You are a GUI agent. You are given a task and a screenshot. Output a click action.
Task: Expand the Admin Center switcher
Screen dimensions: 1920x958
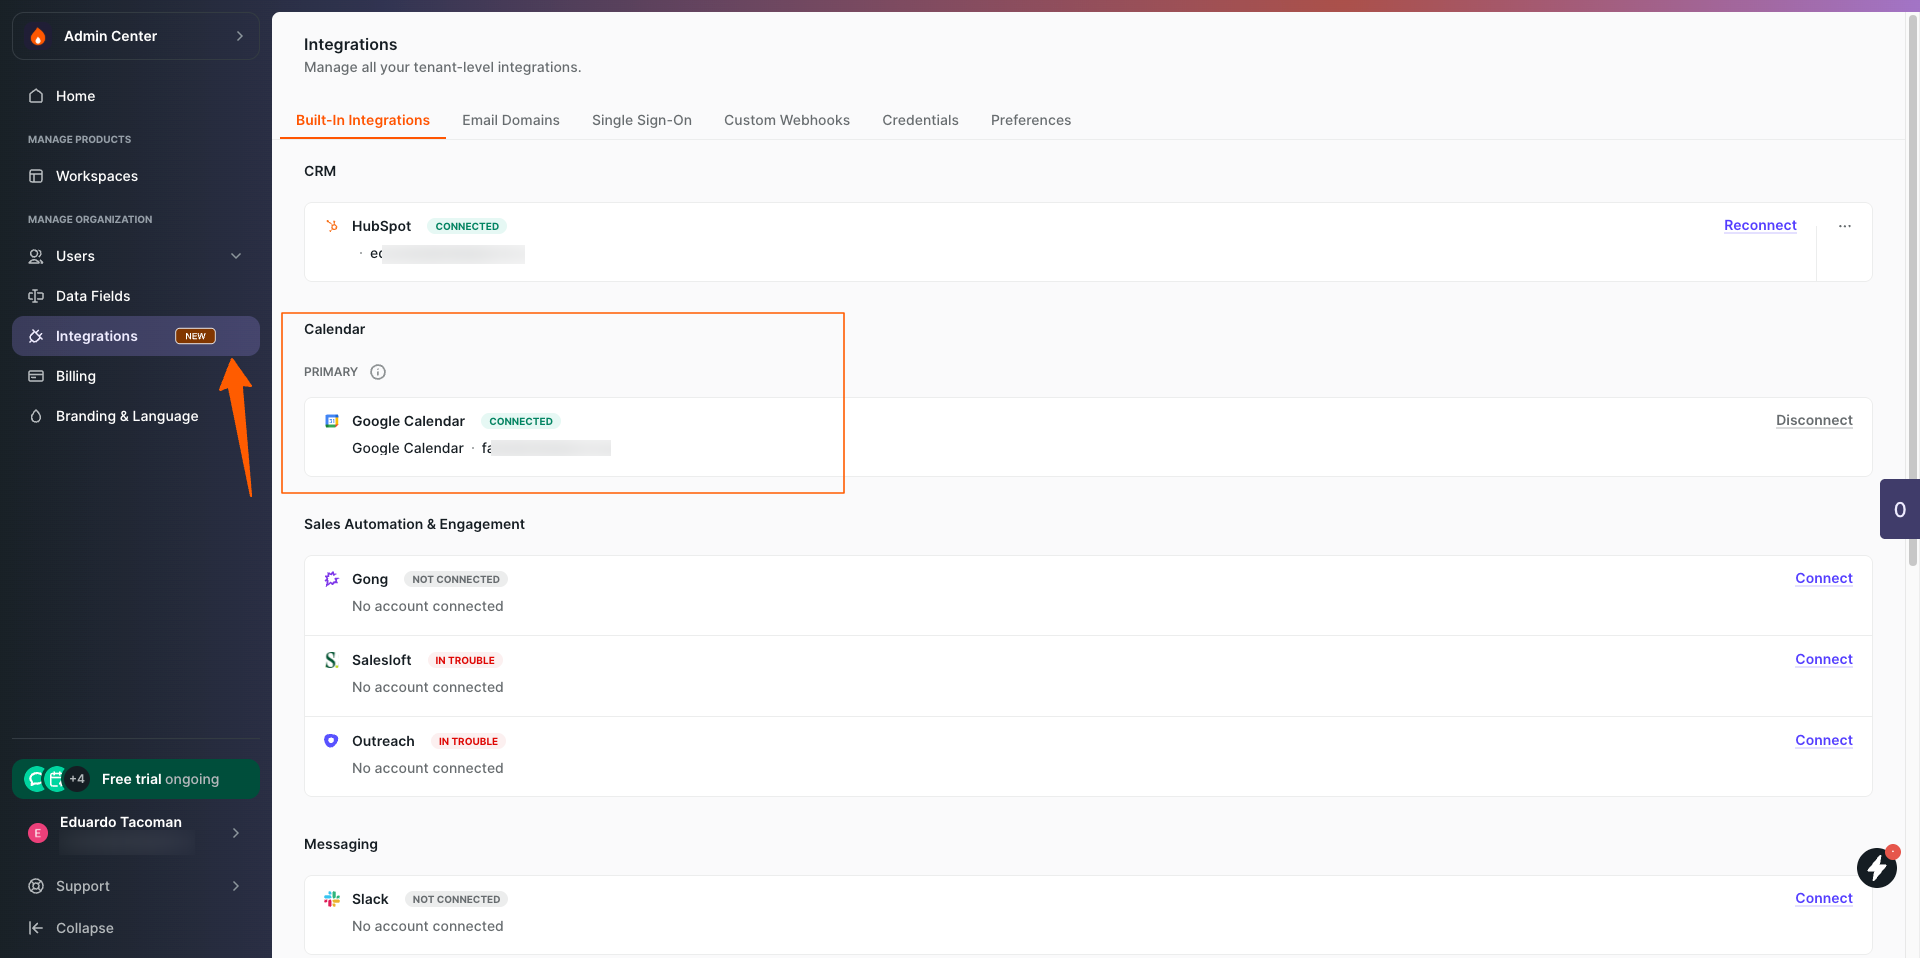coord(239,36)
